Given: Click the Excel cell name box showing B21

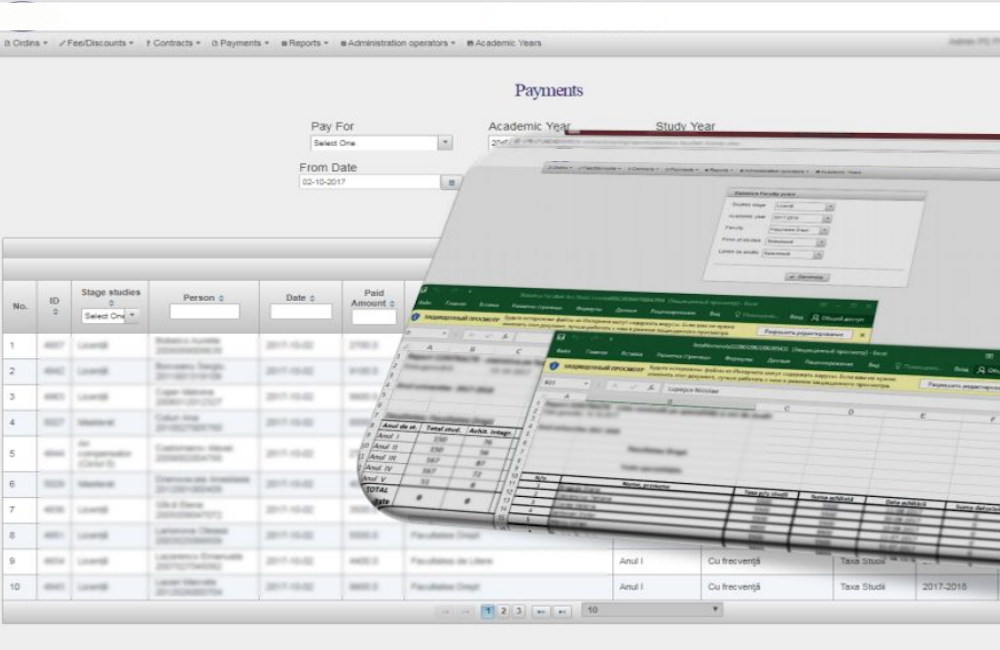Looking at the screenshot, I should point(566,383).
